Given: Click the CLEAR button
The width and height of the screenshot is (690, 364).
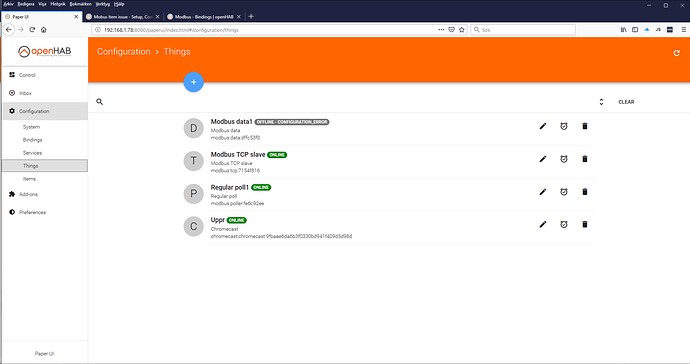Looking at the screenshot, I should [626, 102].
